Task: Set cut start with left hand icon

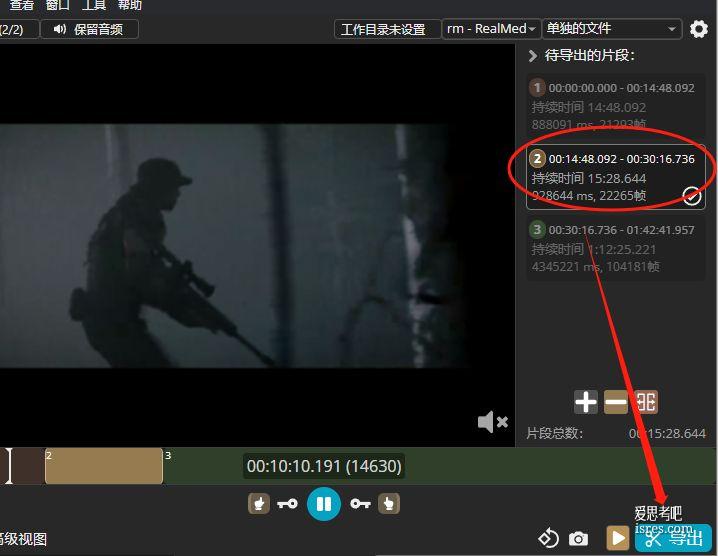Action: [259, 504]
